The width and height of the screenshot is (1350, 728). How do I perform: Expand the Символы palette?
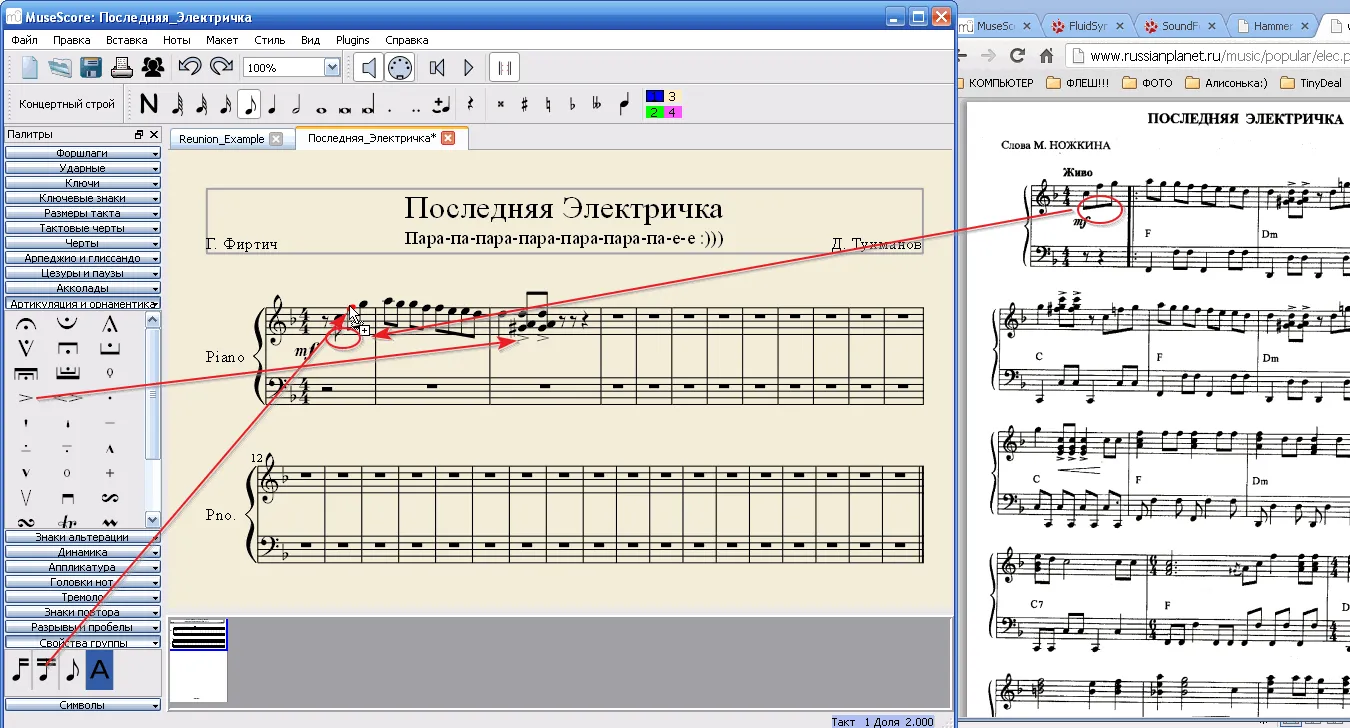(83, 705)
